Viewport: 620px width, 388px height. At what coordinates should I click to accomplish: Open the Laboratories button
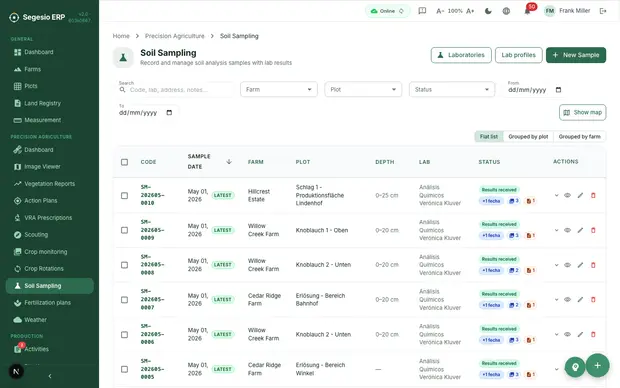click(x=461, y=55)
